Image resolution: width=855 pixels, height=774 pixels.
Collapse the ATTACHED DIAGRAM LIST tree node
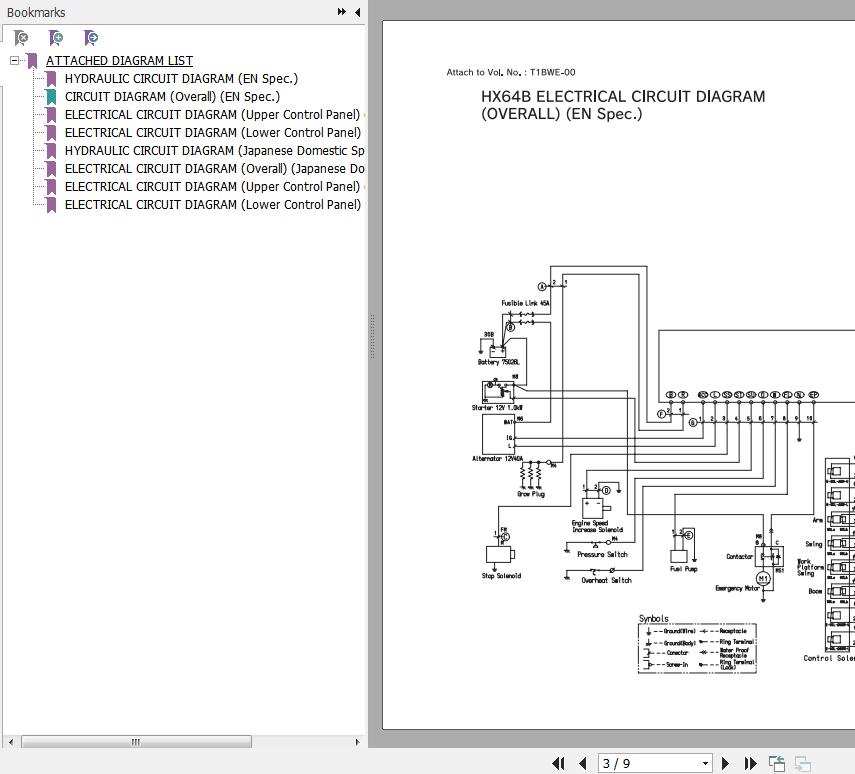[x=15, y=61]
